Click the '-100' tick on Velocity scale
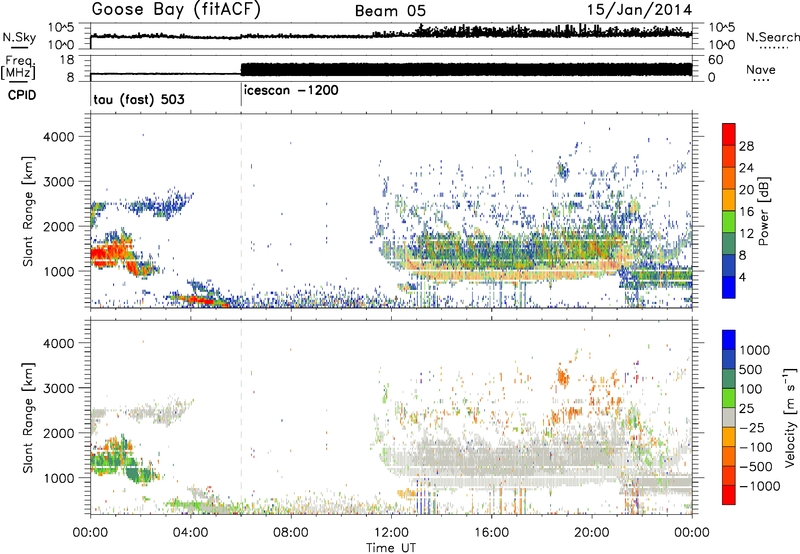 pos(756,447)
